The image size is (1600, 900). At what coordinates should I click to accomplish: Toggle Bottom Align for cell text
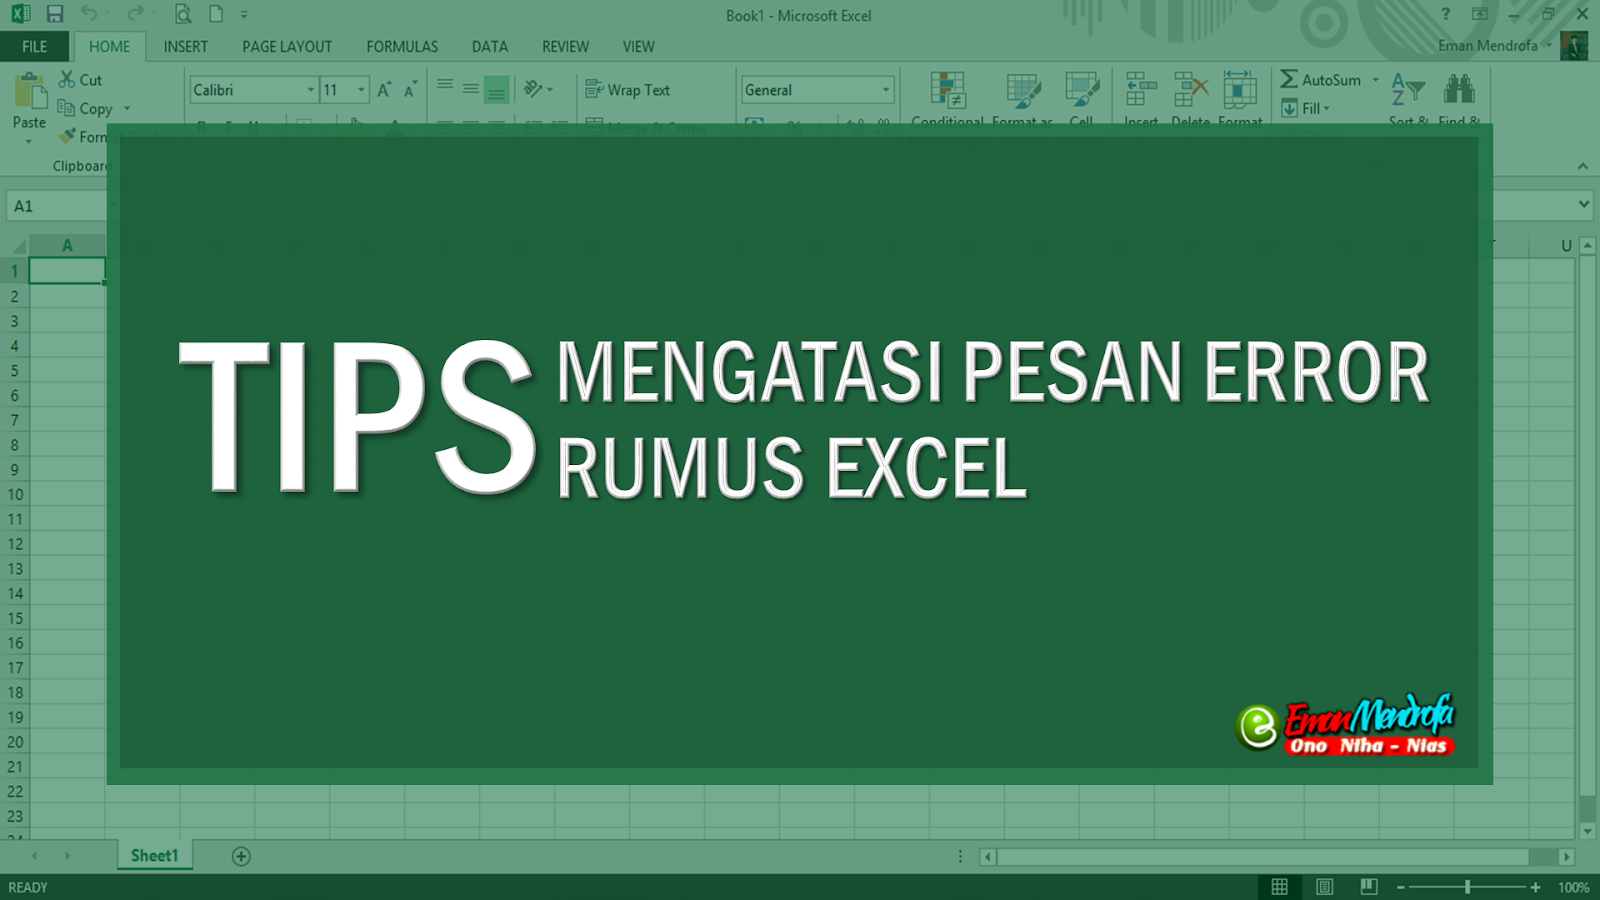pos(496,89)
